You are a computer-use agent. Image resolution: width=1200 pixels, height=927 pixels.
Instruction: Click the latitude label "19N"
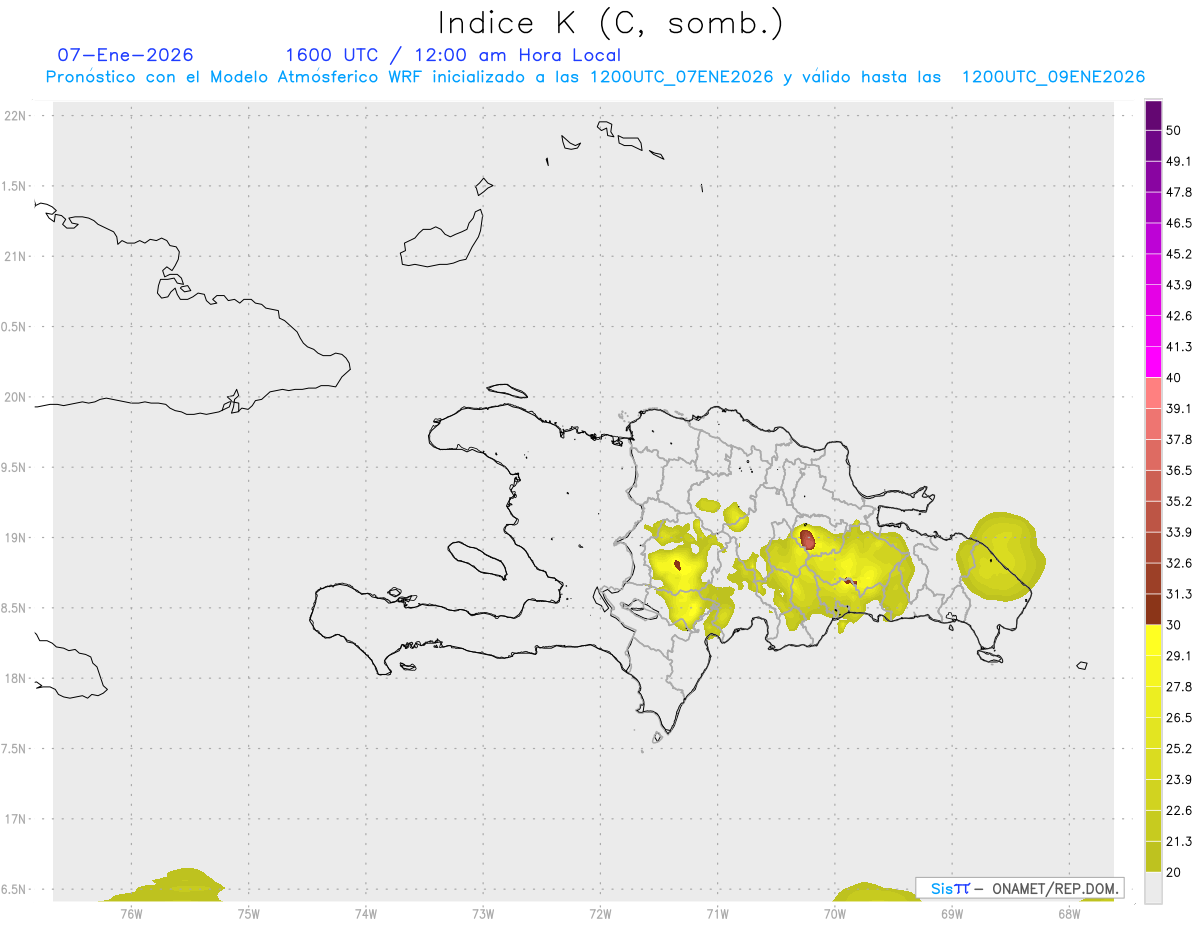tap(17, 538)
